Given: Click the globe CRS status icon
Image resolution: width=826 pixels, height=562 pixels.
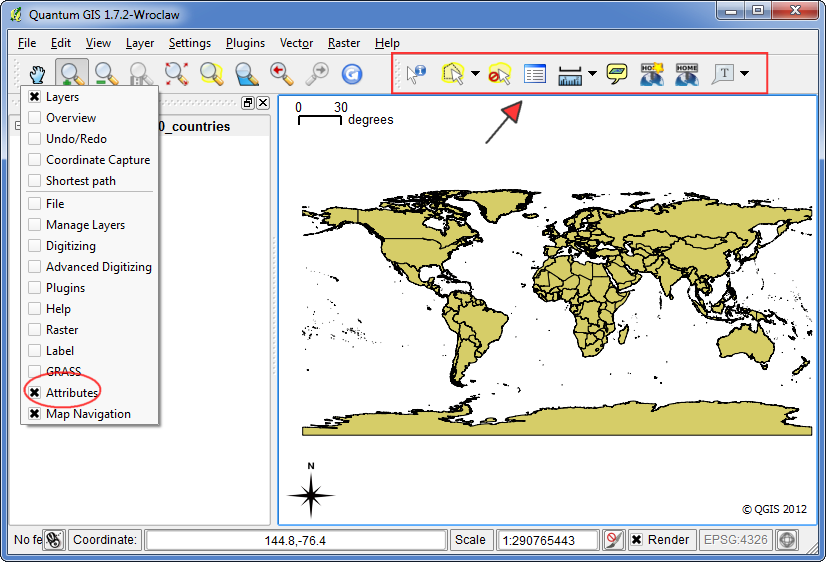Looking at the screenshot, I should [787, 540].
